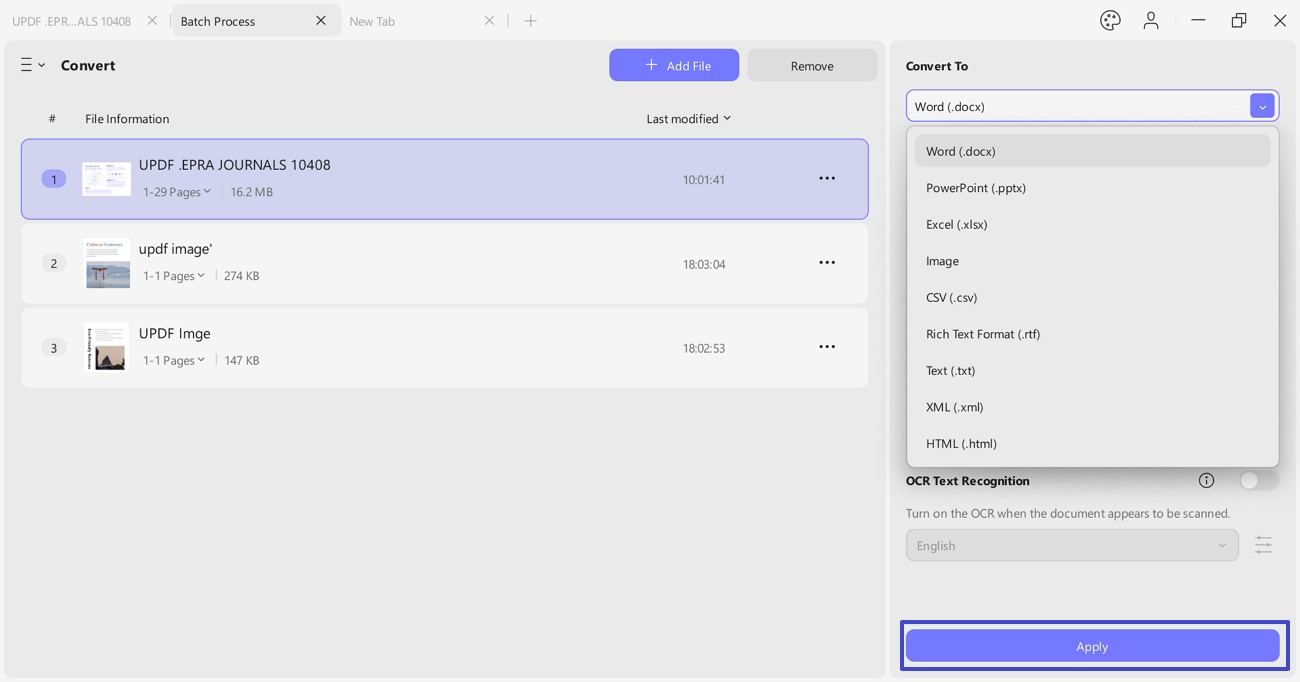Click the OCR info icon
The width and height of the screenshot is (1300, 682).
(x=1206, y=481)
